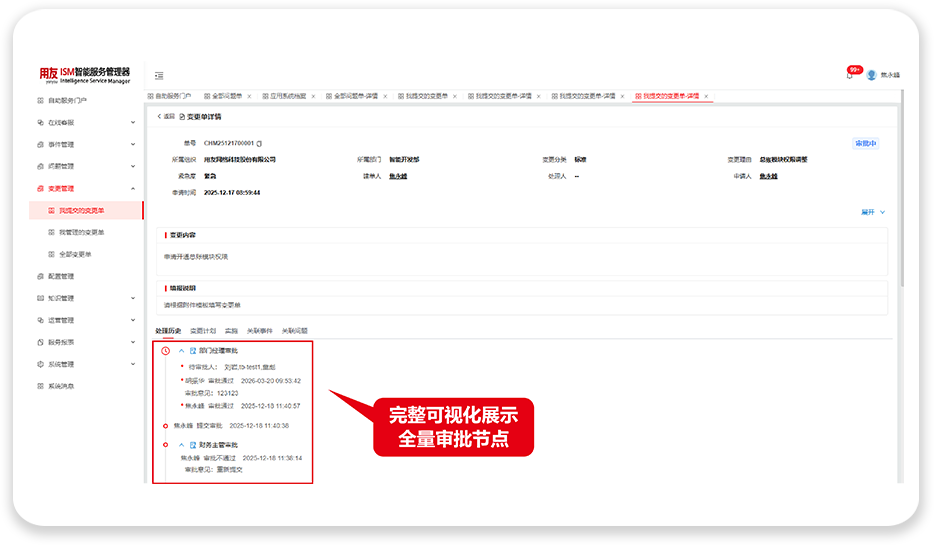Expand details with the 展开 toggle
Image resolution: width=934 pixels, height=545 pixels.
pyautogui.click(x=873, y=212)
